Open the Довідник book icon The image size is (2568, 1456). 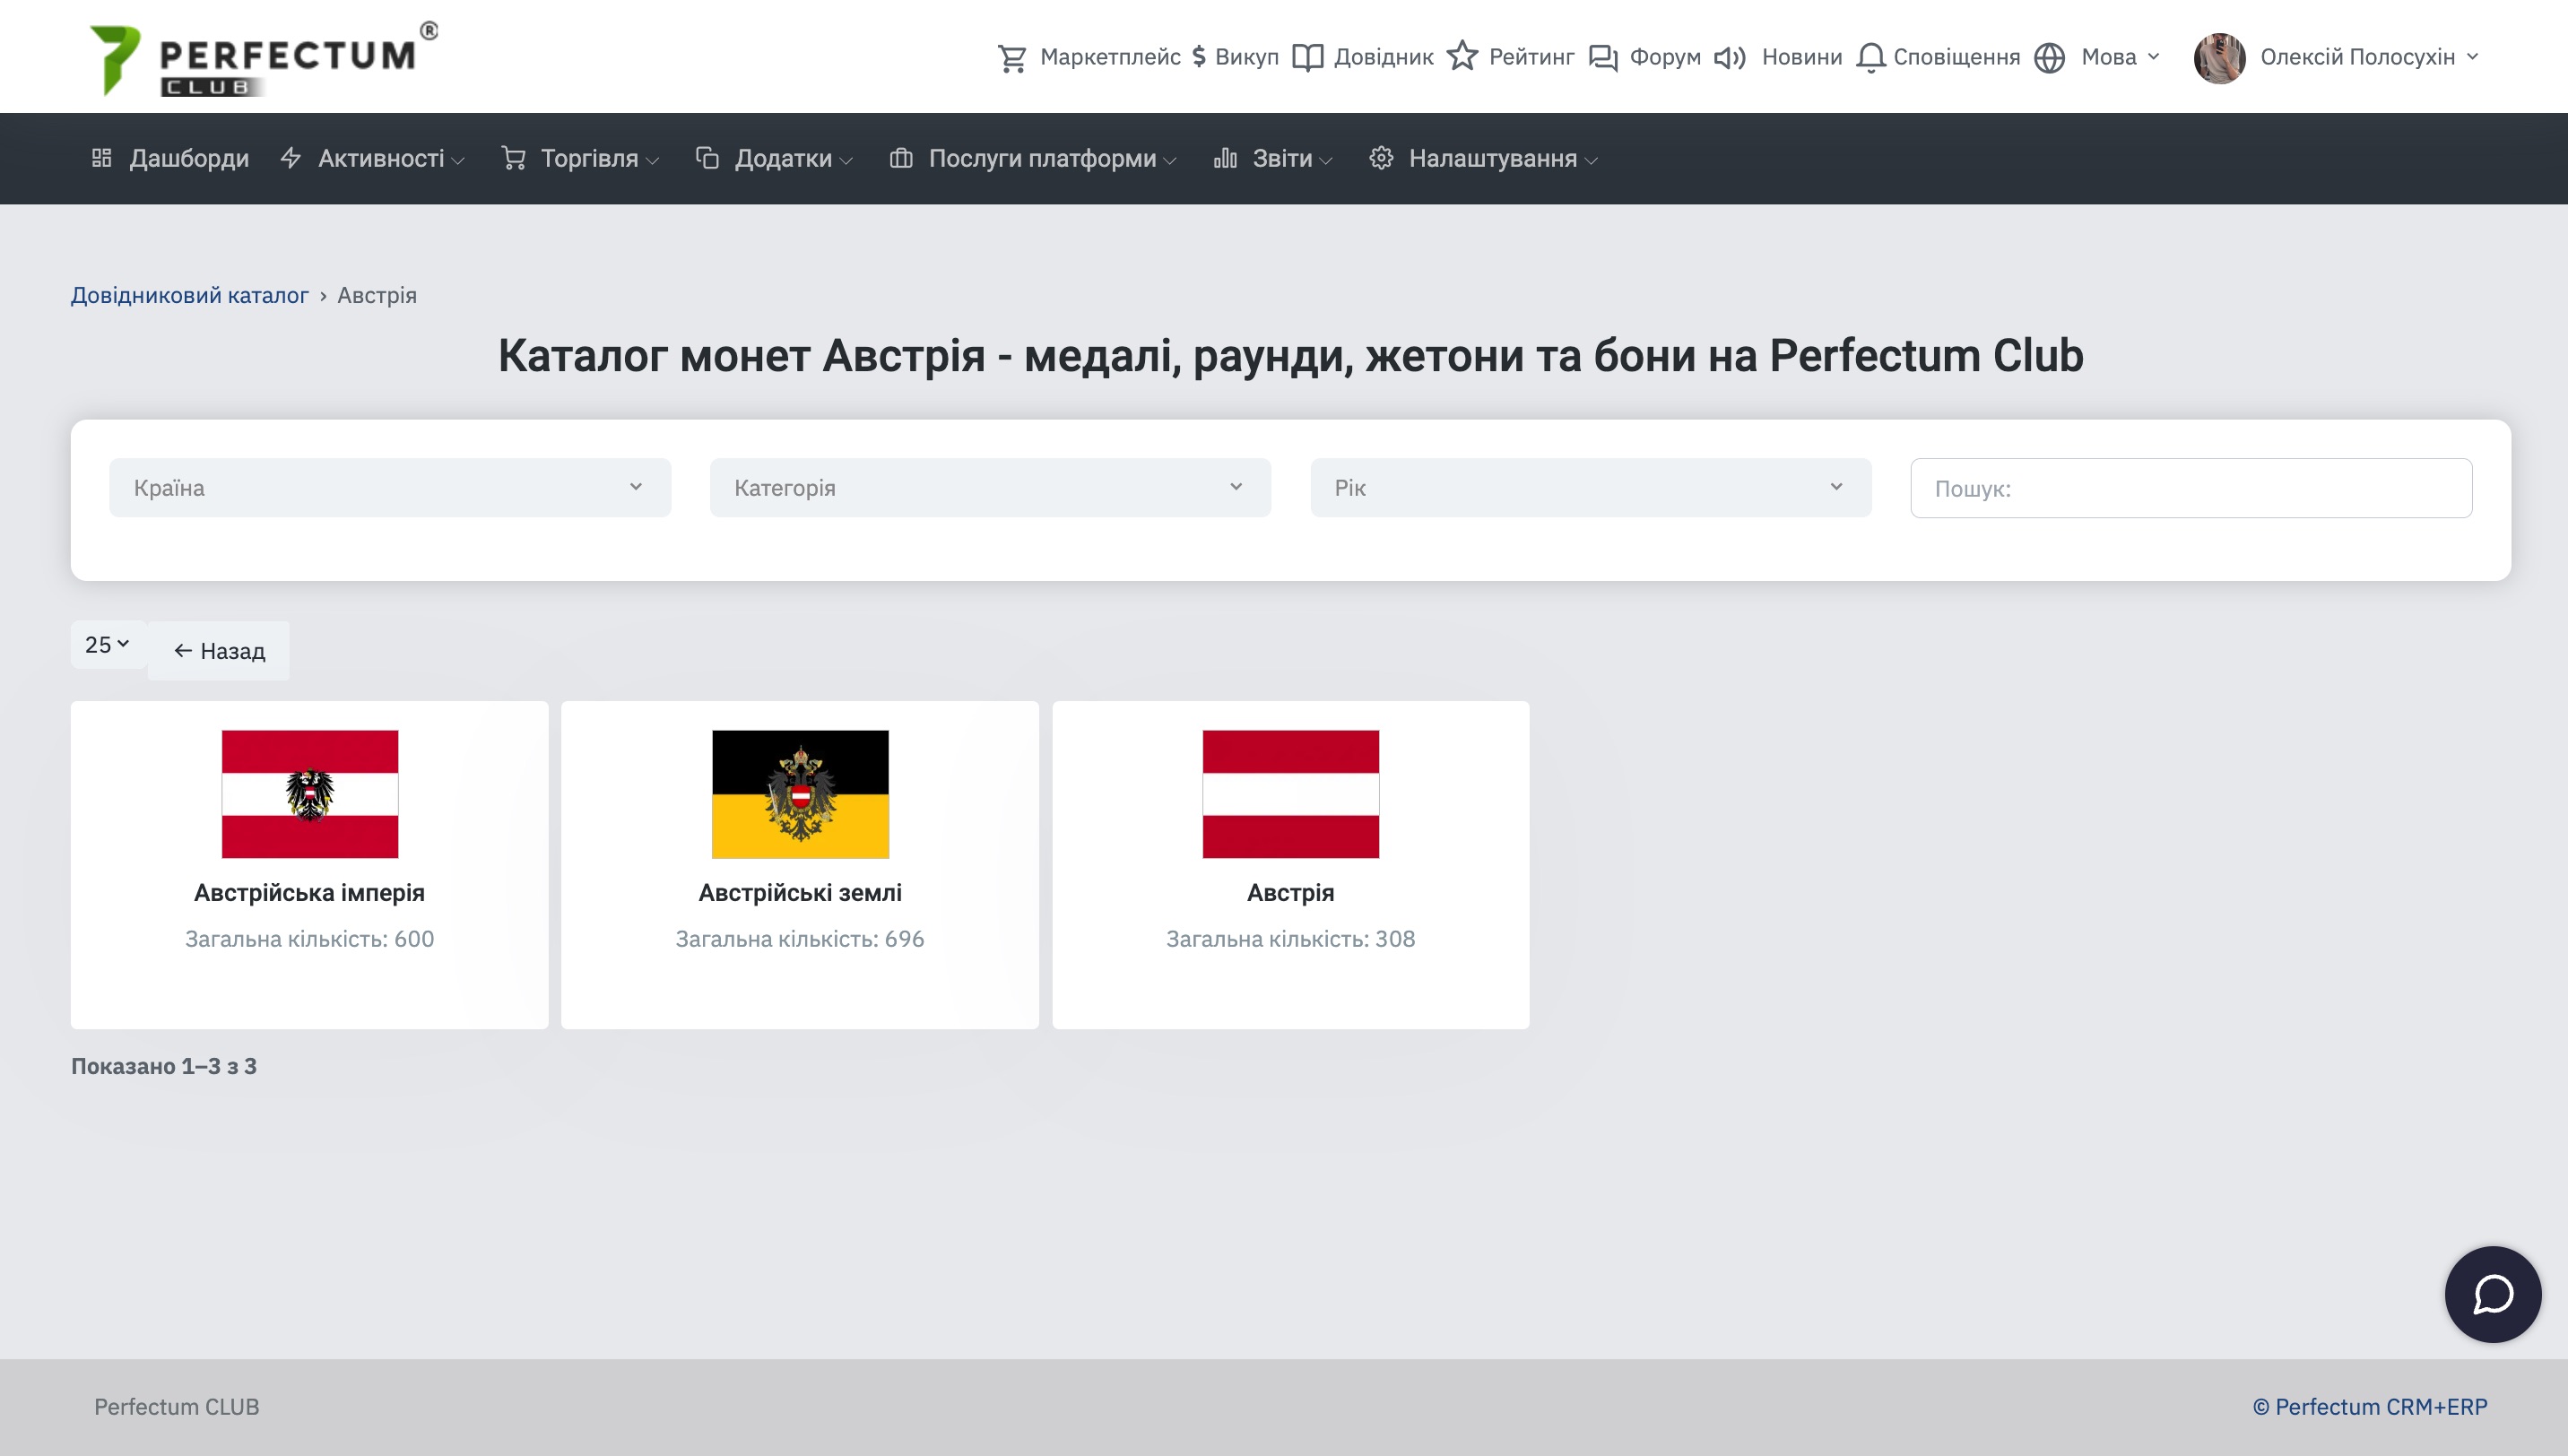tap(1307, 58)
